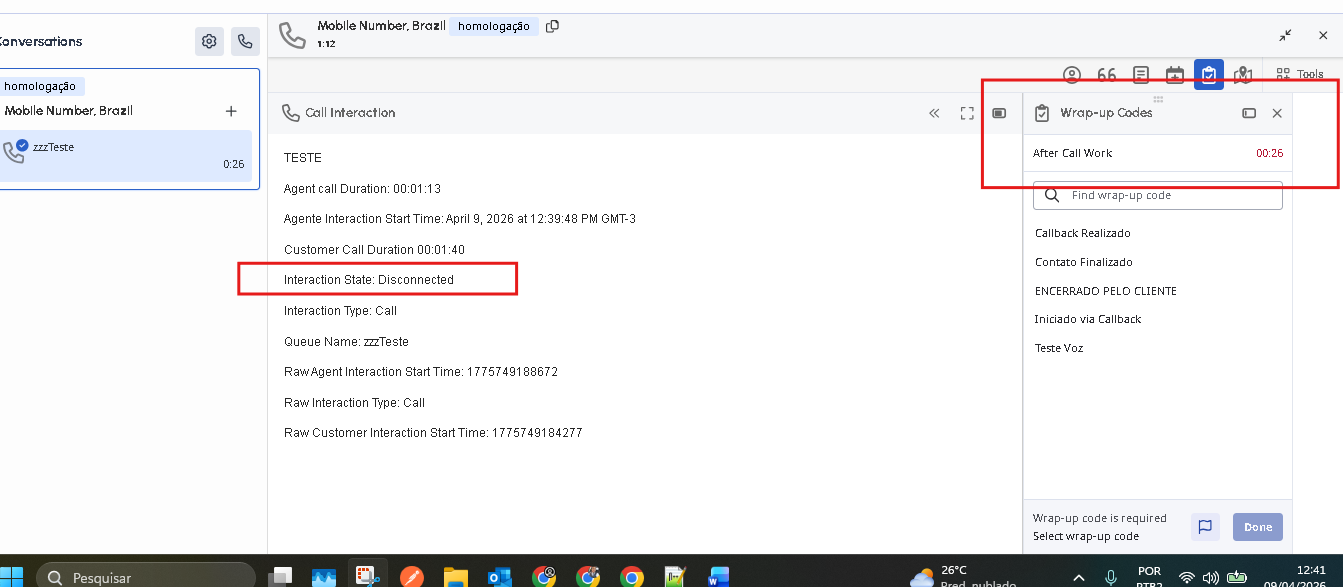Open schedule callback calendar icon

click(1175, 74)
